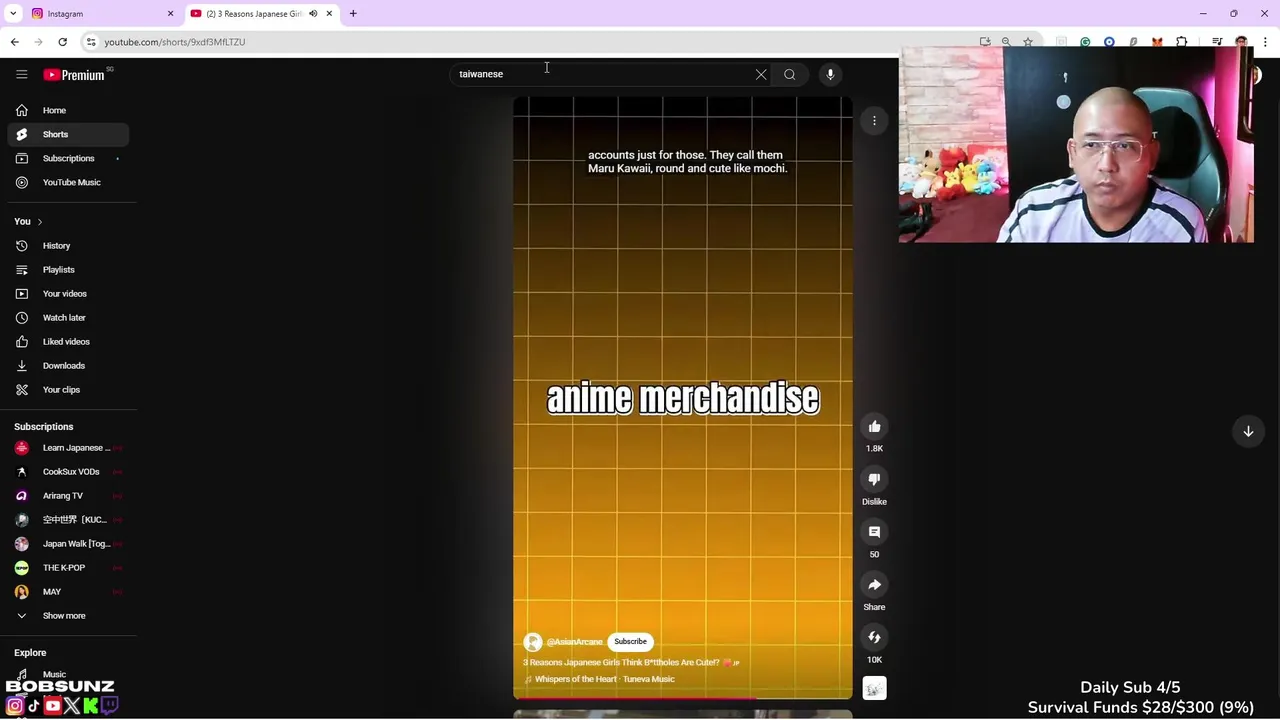Reload the page
The height and width of the screenshot is (720, 1280).
point(62,42)
